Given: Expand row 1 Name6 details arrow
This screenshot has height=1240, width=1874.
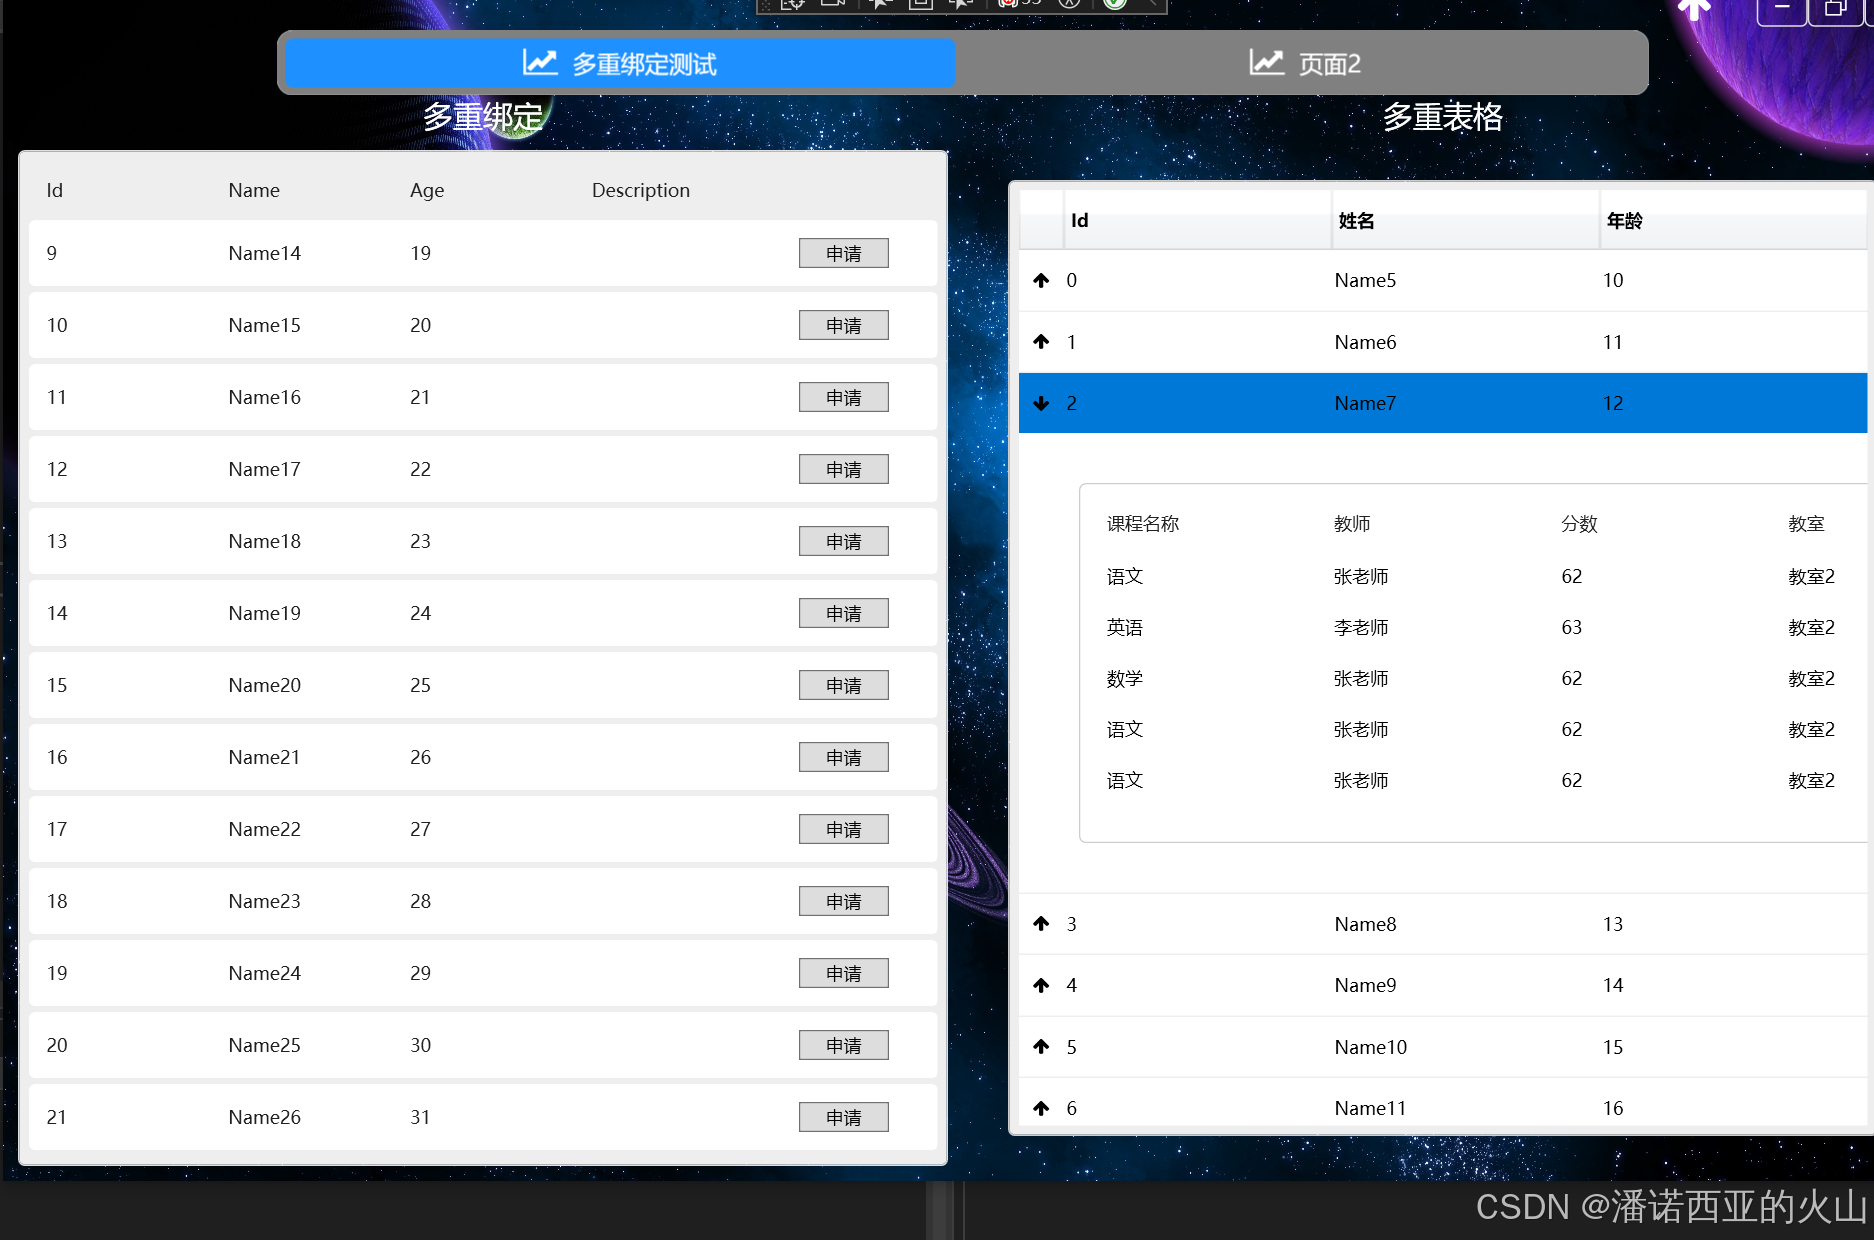Looking at the screenshot, I should tap(1041, 342).
